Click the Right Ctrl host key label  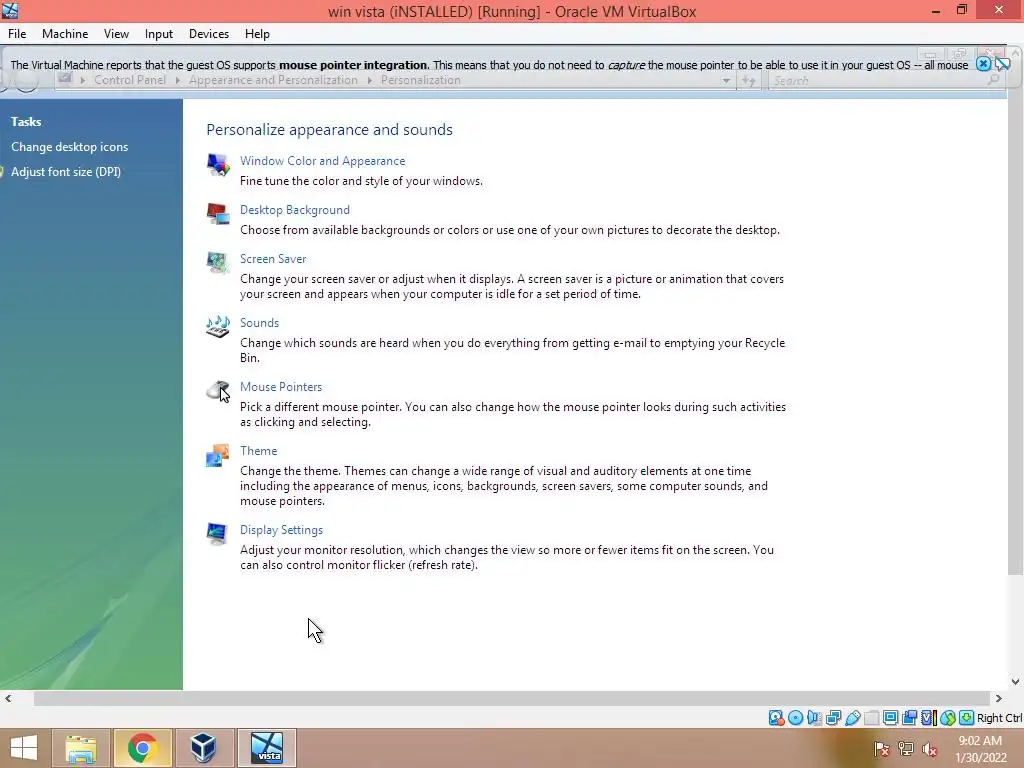point(999,718)
